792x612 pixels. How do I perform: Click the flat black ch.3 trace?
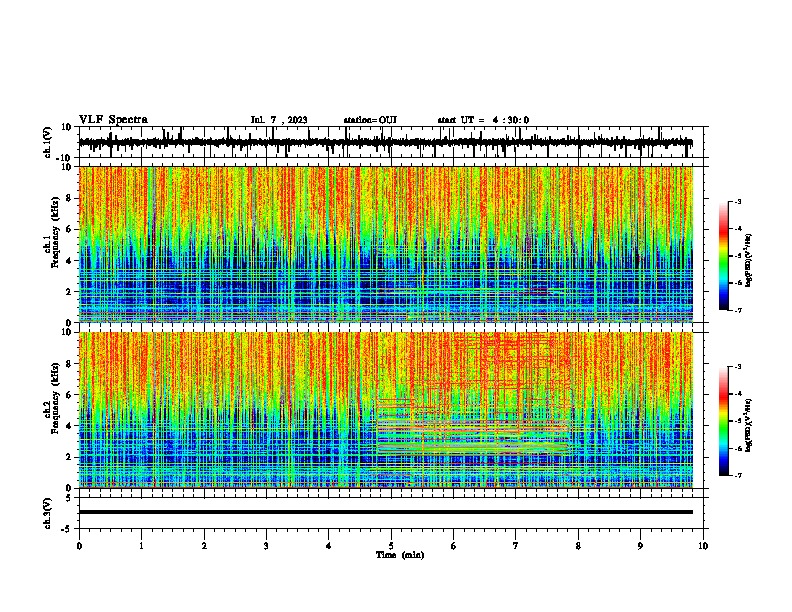click(x=385, y=512)
